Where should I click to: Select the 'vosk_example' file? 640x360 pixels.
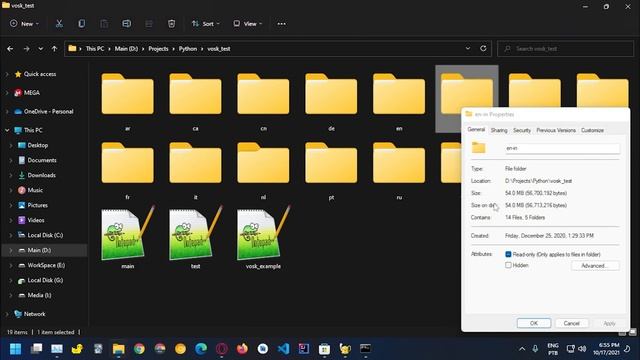click(263, 238)
